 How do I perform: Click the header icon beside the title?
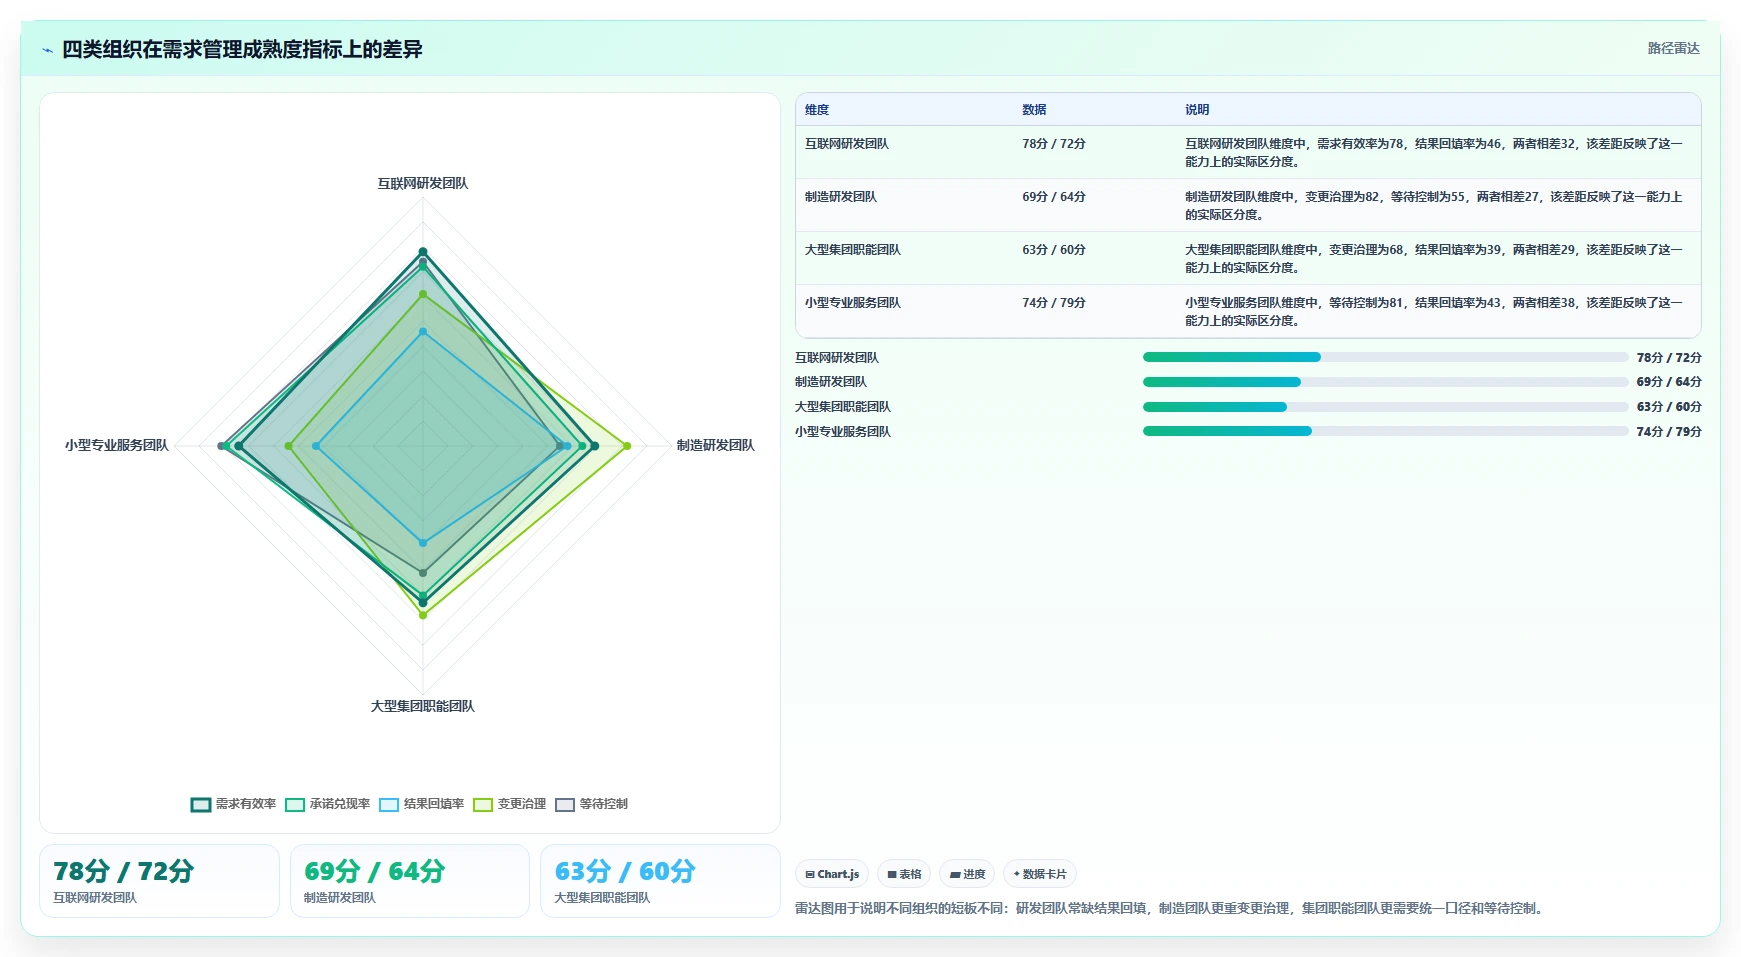47,50
